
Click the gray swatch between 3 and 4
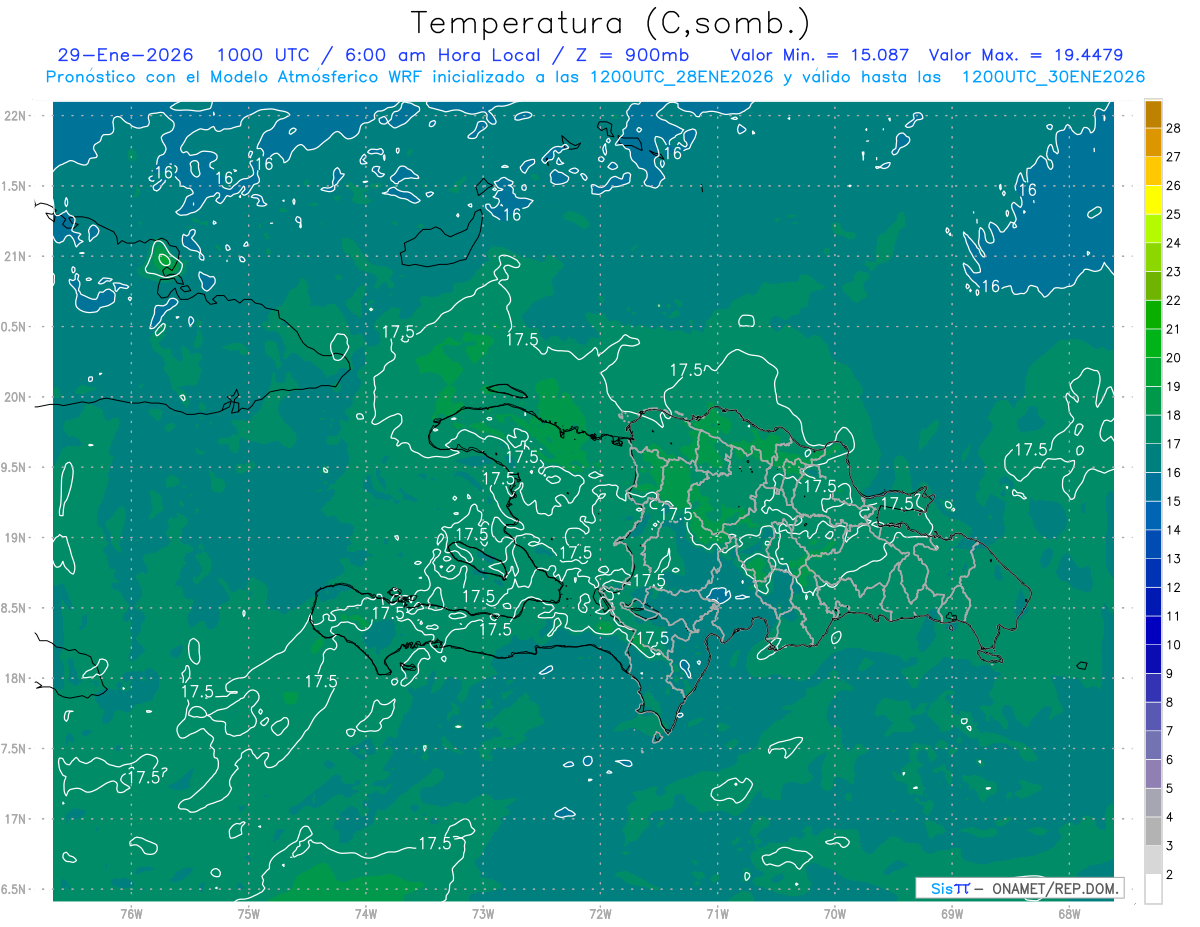click(x=1153, y=831)
